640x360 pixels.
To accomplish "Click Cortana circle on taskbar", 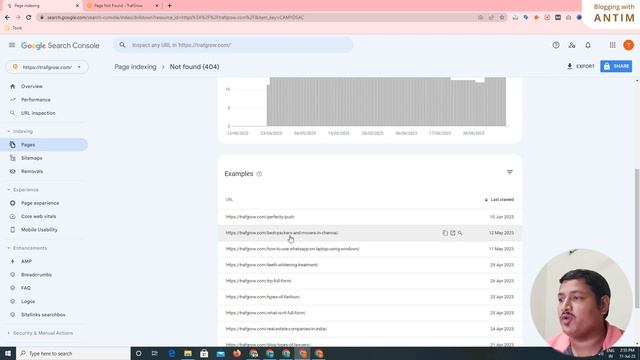I will 138,353.
